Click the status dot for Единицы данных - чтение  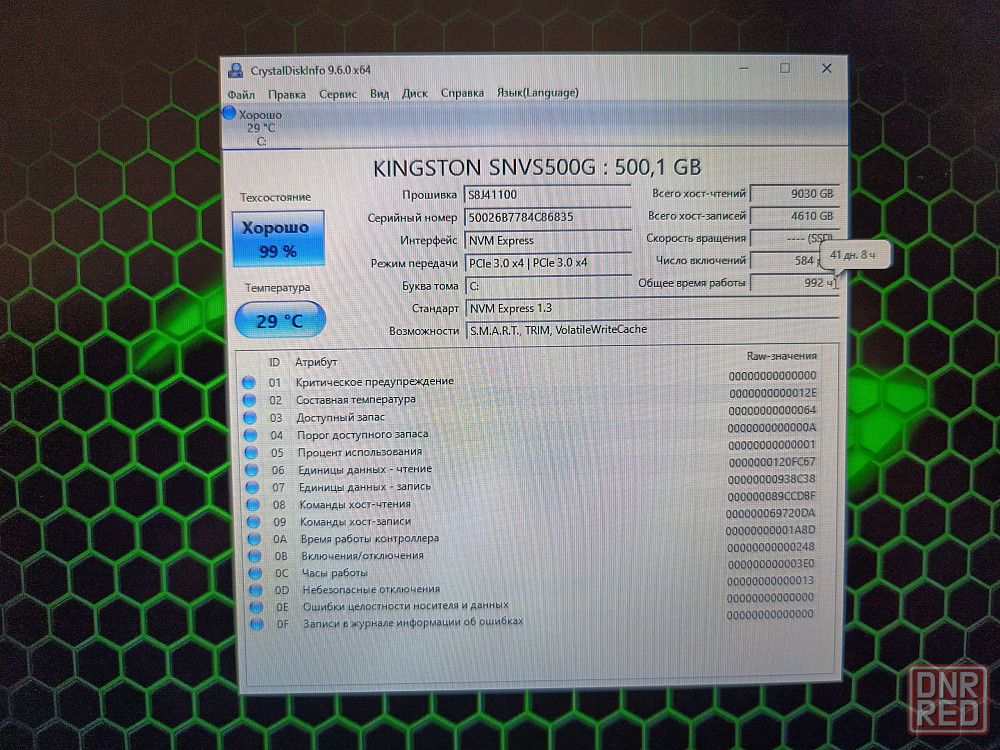coord(252,471)
